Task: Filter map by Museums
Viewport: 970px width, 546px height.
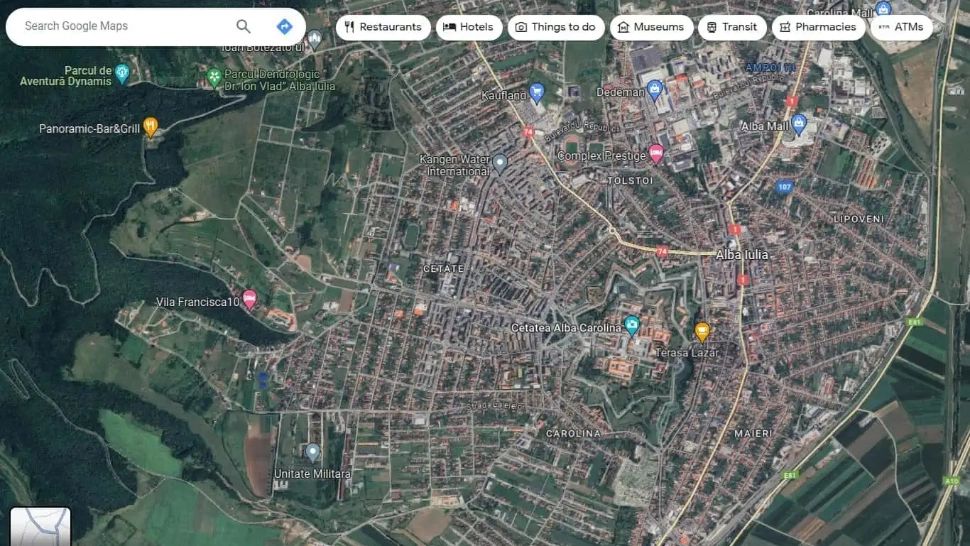Action: click(x=651, y=27)
